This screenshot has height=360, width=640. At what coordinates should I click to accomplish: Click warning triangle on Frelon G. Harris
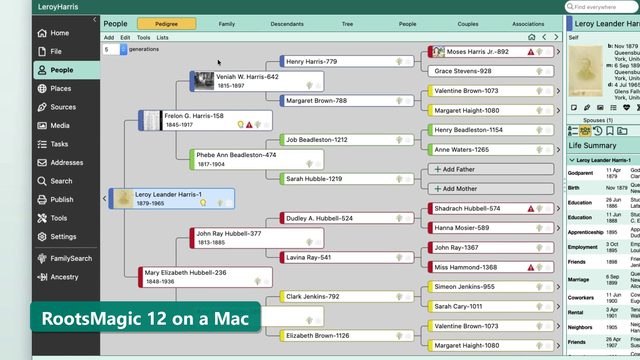click(249, 125)
